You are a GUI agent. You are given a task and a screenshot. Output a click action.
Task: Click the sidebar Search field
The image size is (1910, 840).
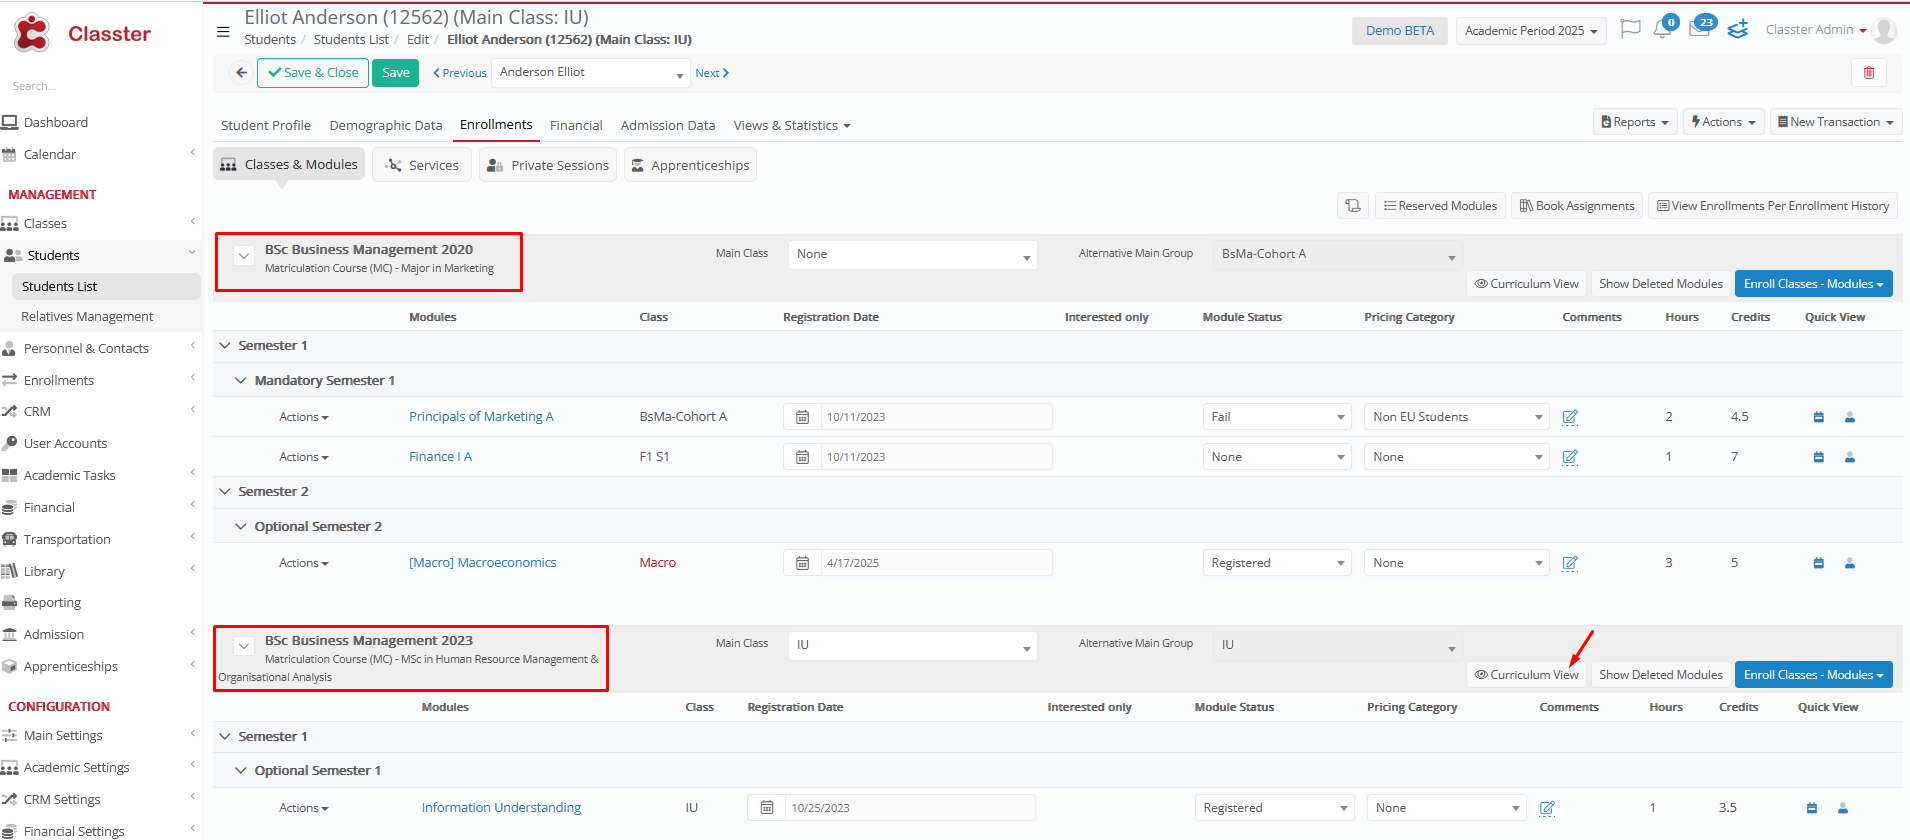100,86
